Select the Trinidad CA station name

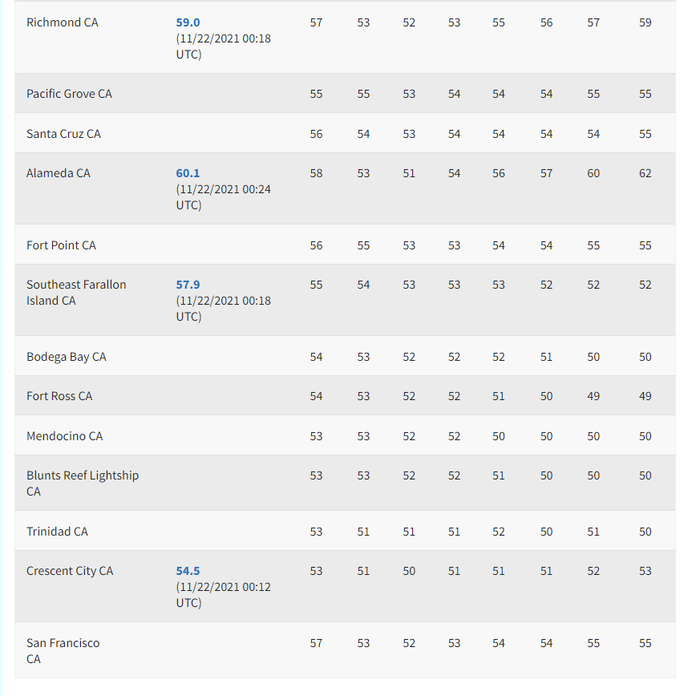[x=57, y=532]
